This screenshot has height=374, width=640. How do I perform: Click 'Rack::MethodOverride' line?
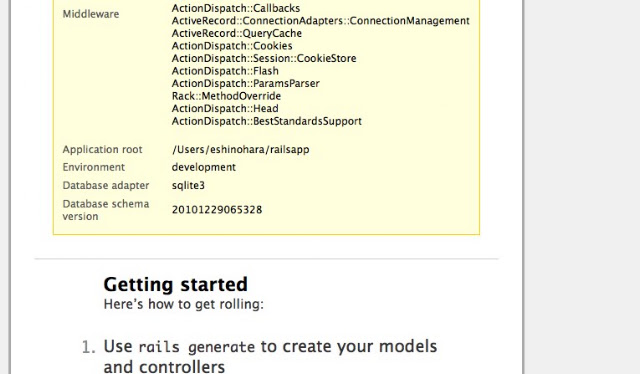coord(226,96)
